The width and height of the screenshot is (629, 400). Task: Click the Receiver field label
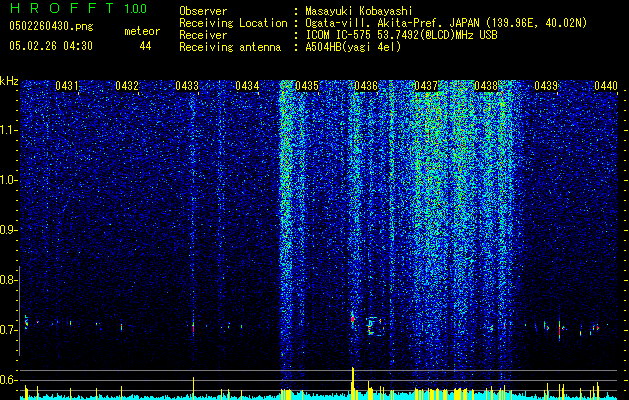[203, 35]
